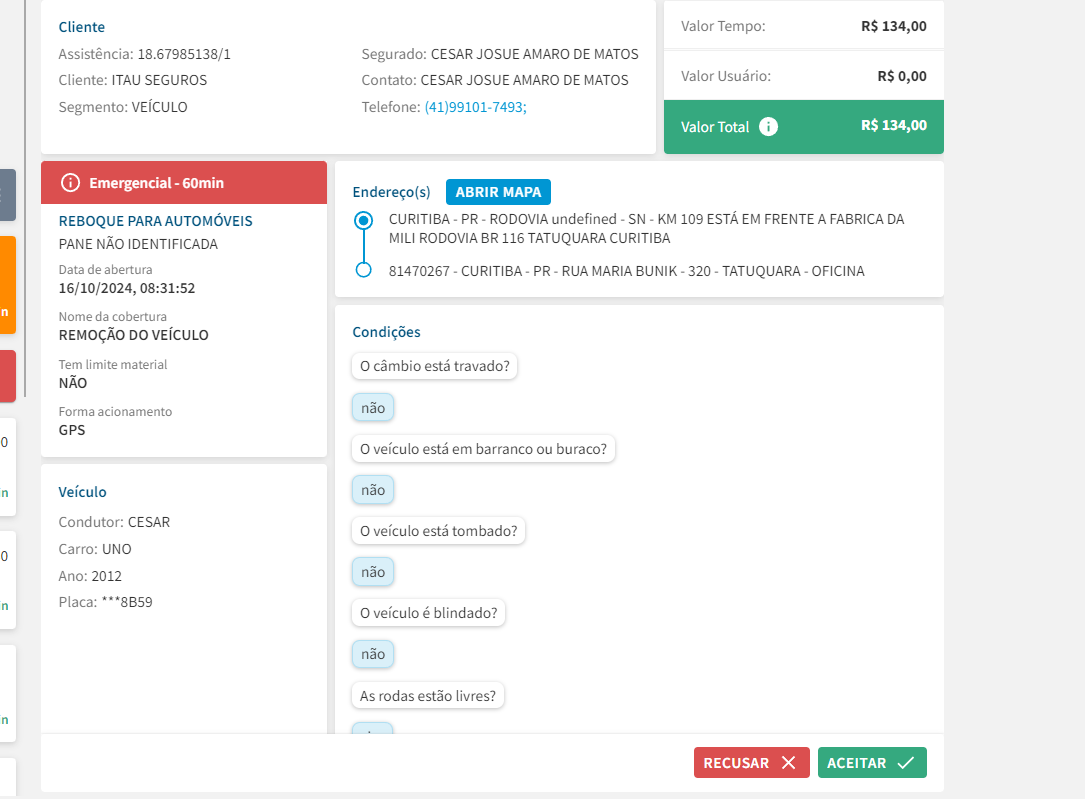This screenshot has height=799, width=1085.
Task: Click the info icon beside Valor Total
Action: 768,127
